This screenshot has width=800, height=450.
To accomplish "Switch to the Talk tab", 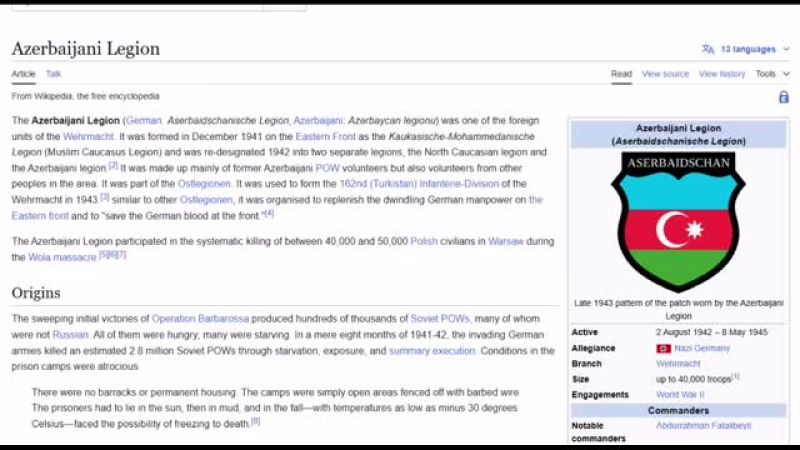I will (x=53, y=74).
